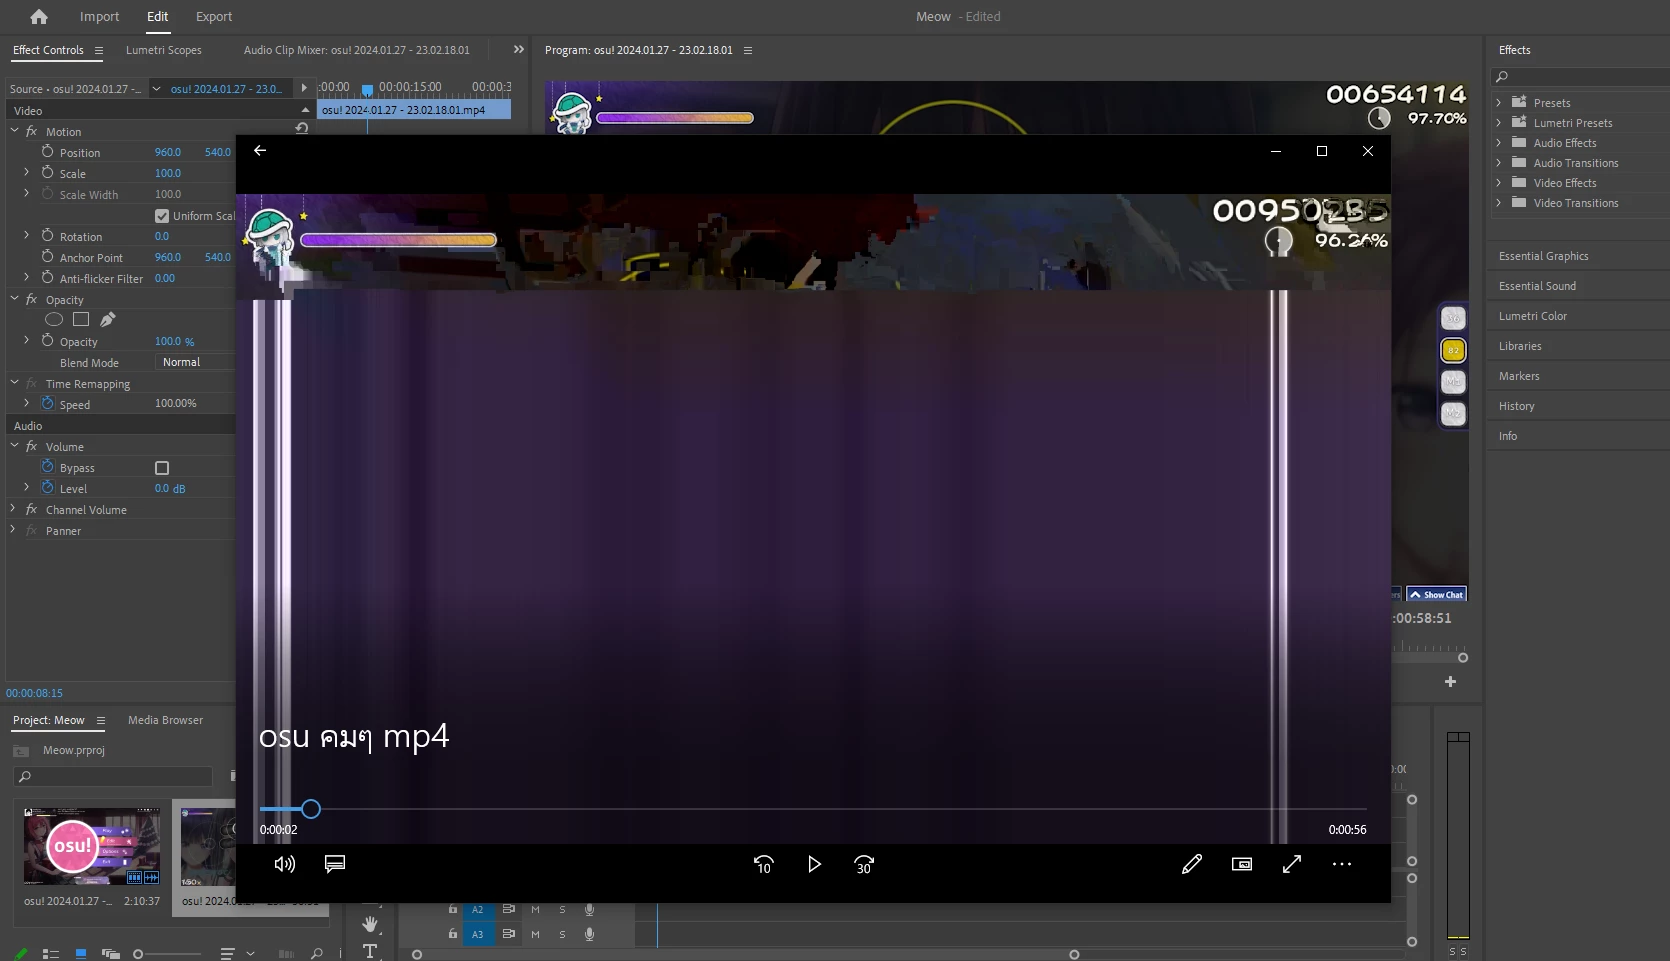Click the video player seek slider handle
Image resolution: width=1670 pixels, height=961 pixels.
(x=311, y=808)
